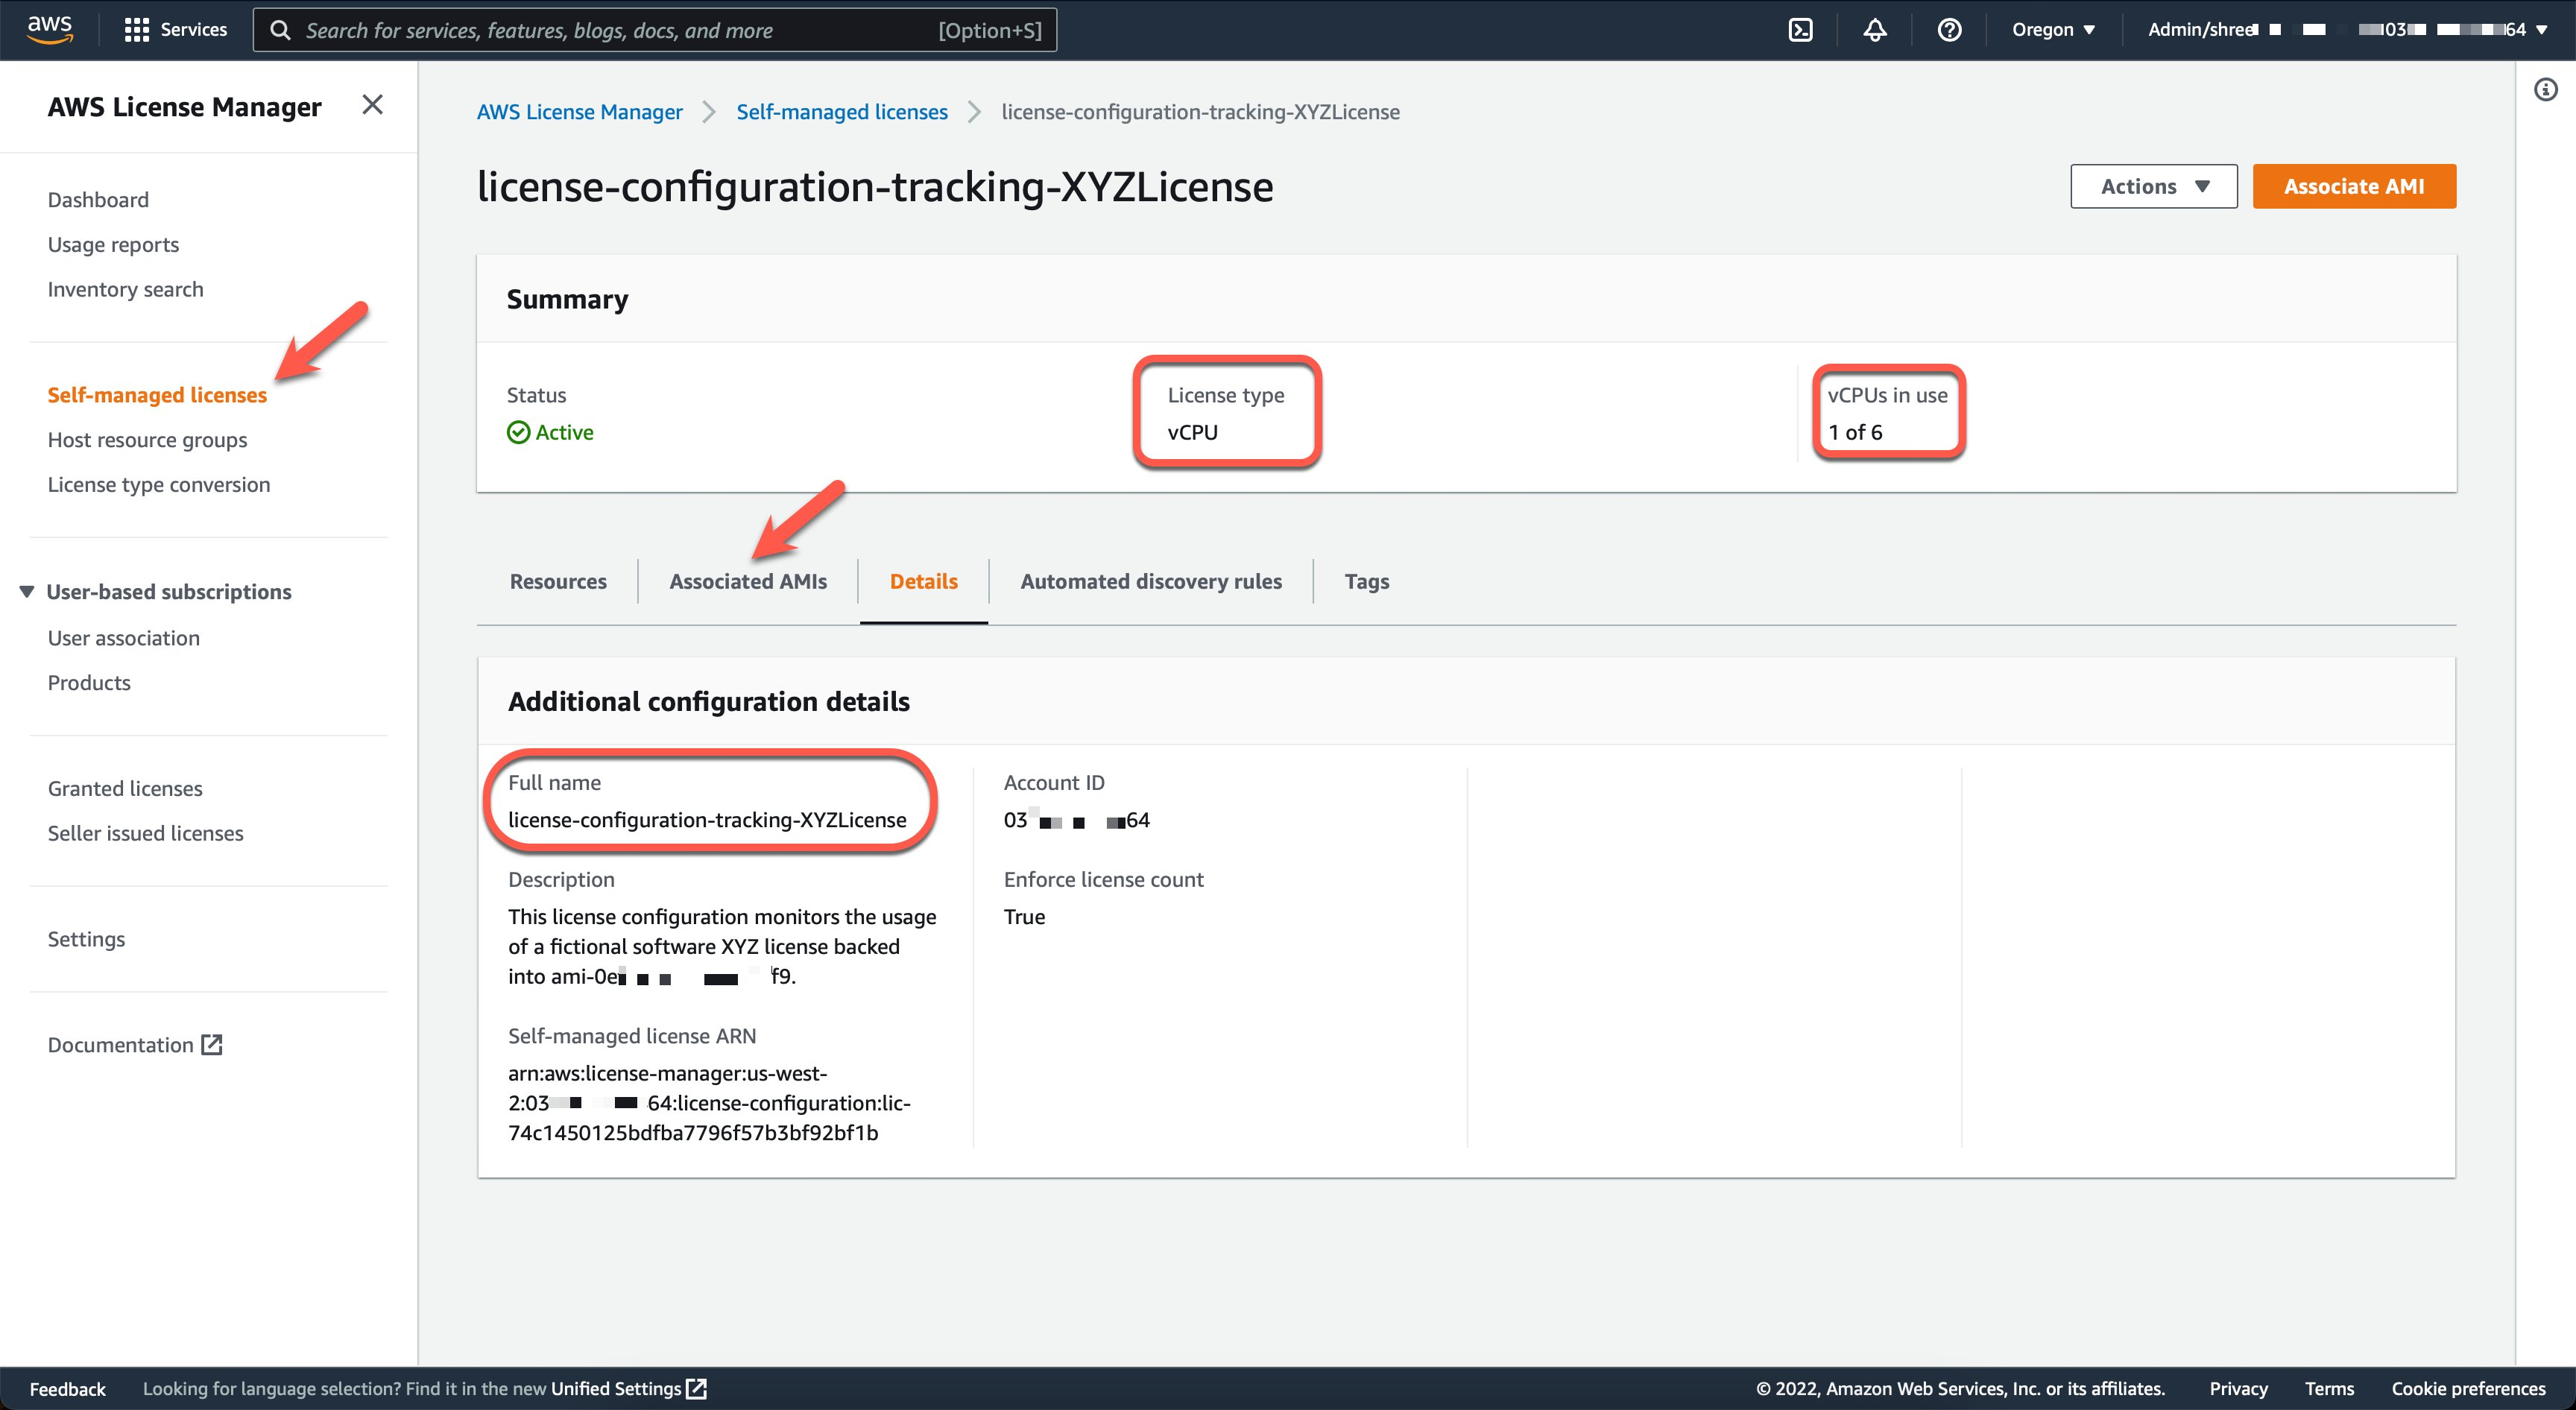Open the Services grid icon
The width and height of the screenshot is (2576, 1410).
[x=137, y=29]
